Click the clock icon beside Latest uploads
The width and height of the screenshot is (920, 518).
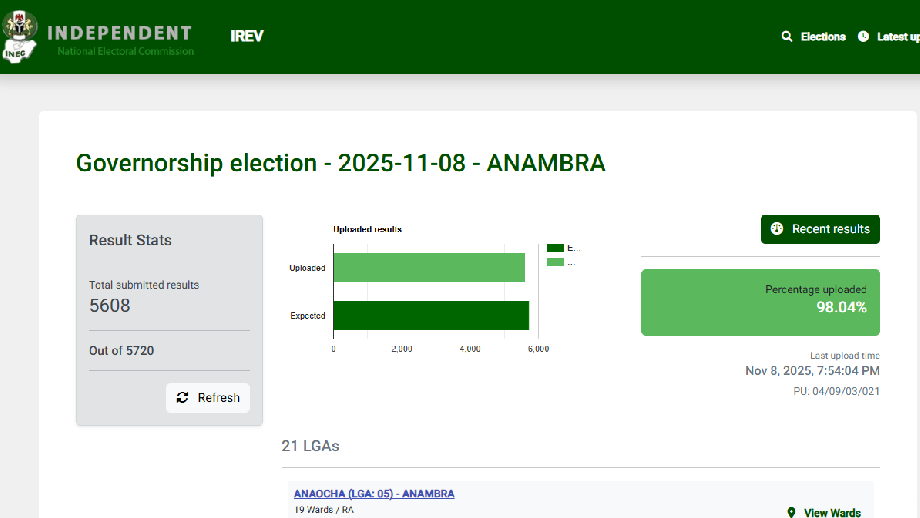[x=863, y=37]
